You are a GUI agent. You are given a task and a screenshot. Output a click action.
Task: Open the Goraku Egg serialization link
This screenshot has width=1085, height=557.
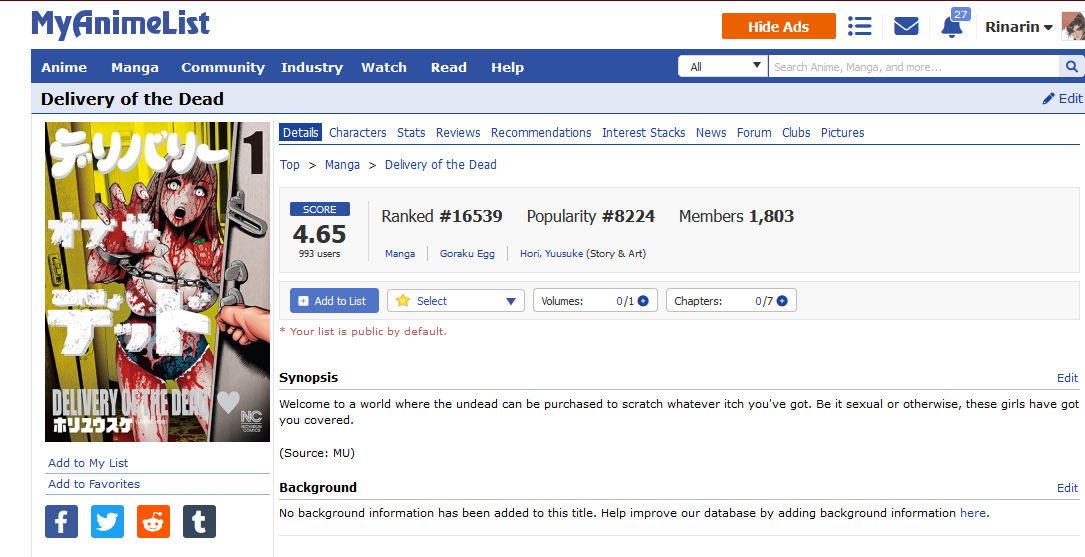(468, 254)
